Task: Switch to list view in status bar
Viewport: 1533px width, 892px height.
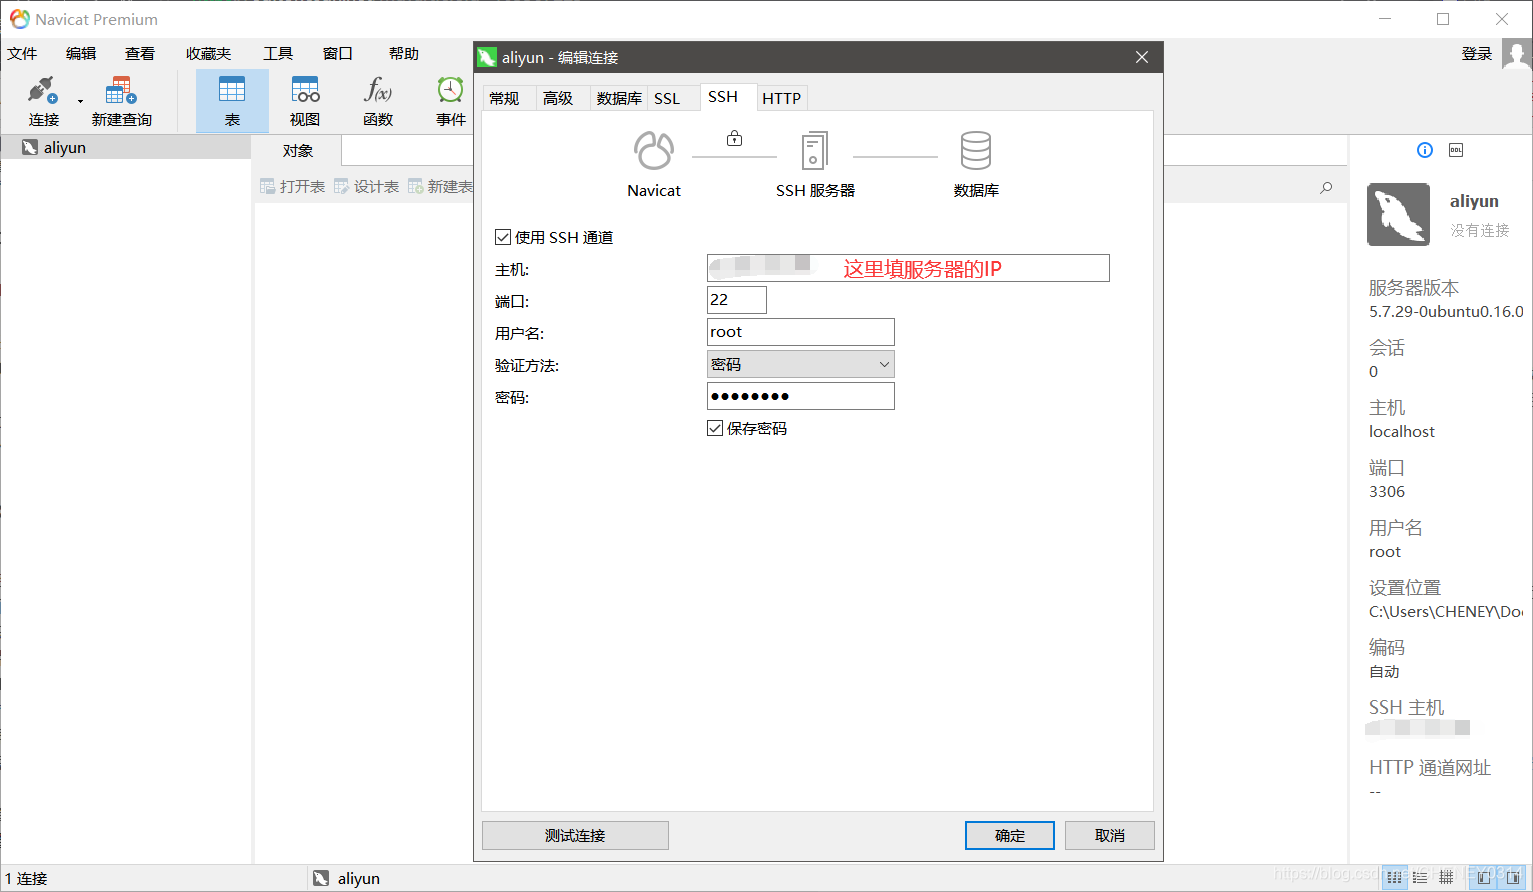Action: (1421, 877)
